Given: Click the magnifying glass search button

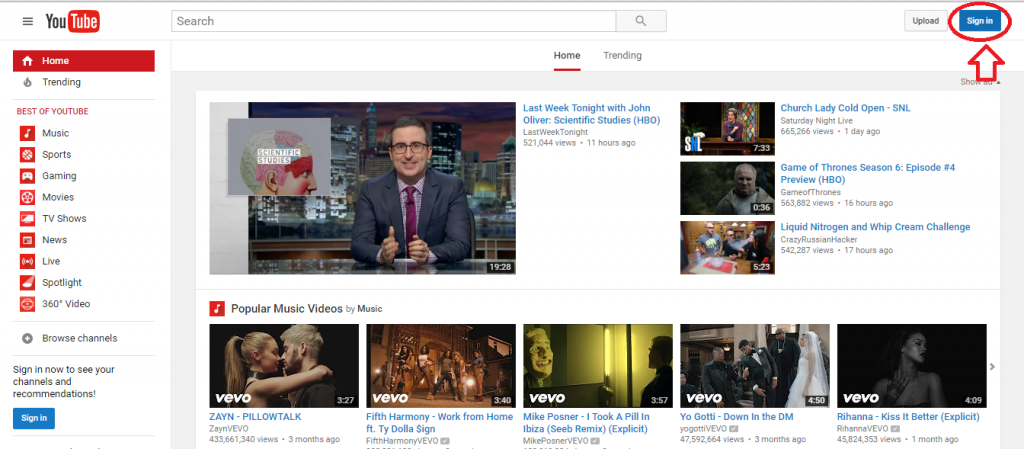Looking at the screenshot, I should 641,21.
